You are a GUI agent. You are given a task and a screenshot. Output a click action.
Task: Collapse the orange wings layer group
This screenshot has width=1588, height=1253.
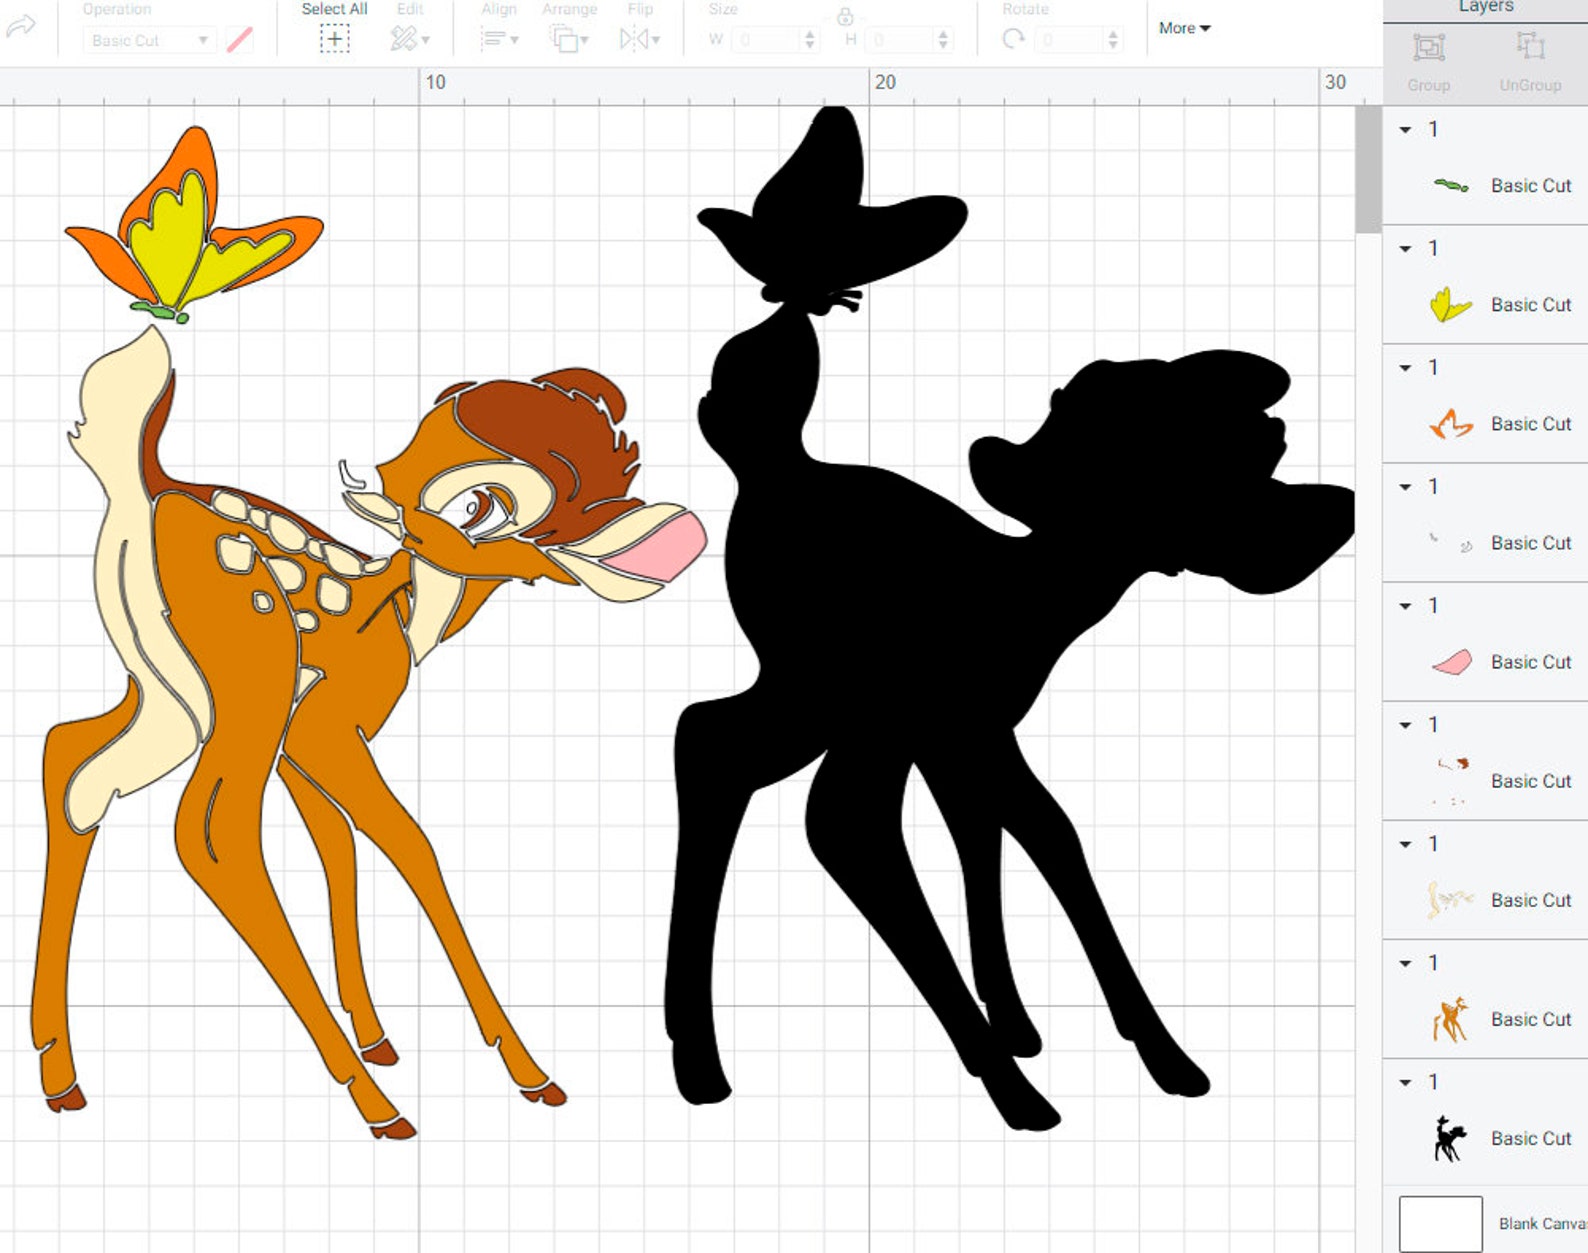coord(1405,368)
